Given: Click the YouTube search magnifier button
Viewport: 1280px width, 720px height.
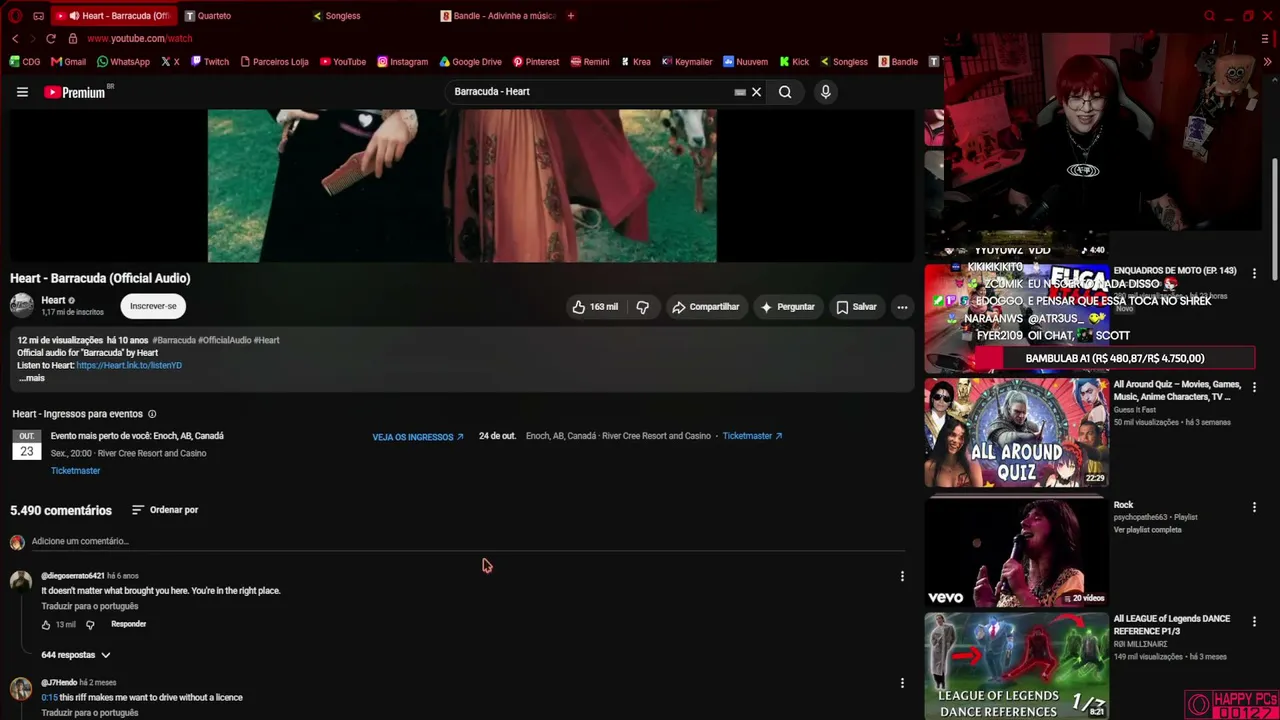Looking at the screenshot, I should pyautogui.click(x=785, y=92).
